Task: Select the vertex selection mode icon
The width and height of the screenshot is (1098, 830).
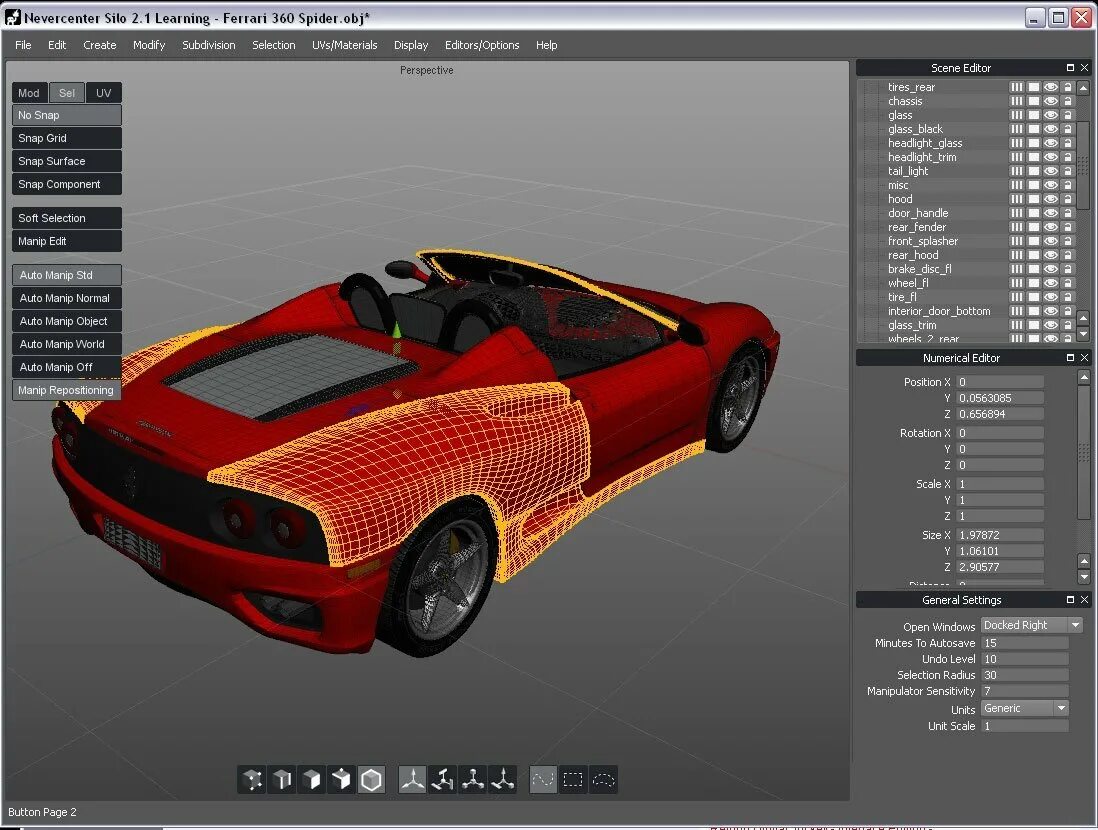Action: pos(252,780)
